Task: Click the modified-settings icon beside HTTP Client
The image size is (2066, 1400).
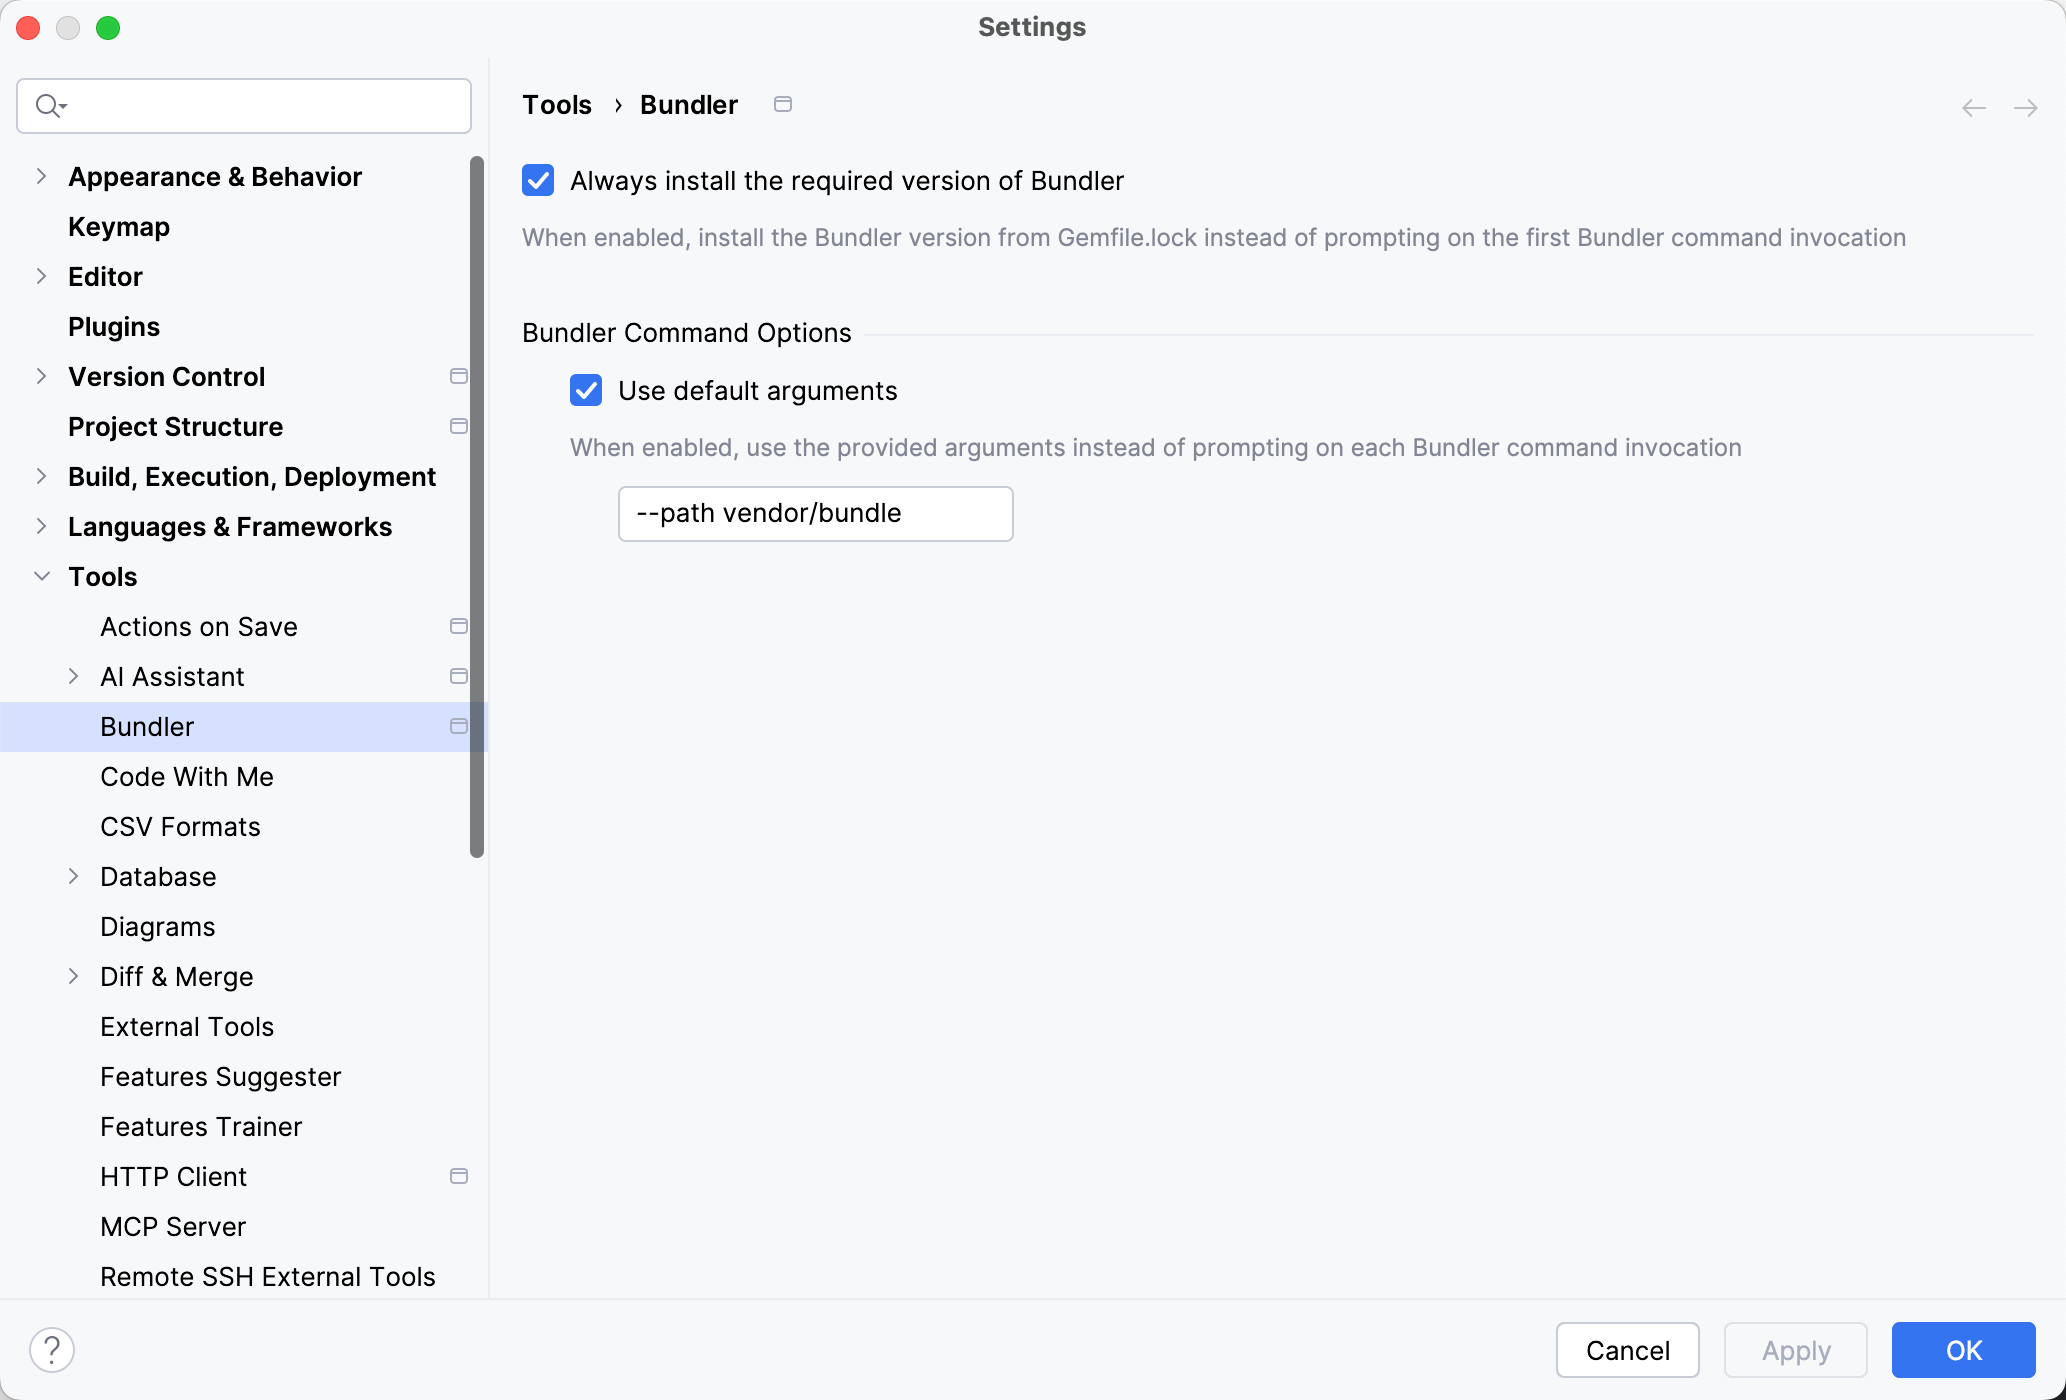Action: (459, 1176)
